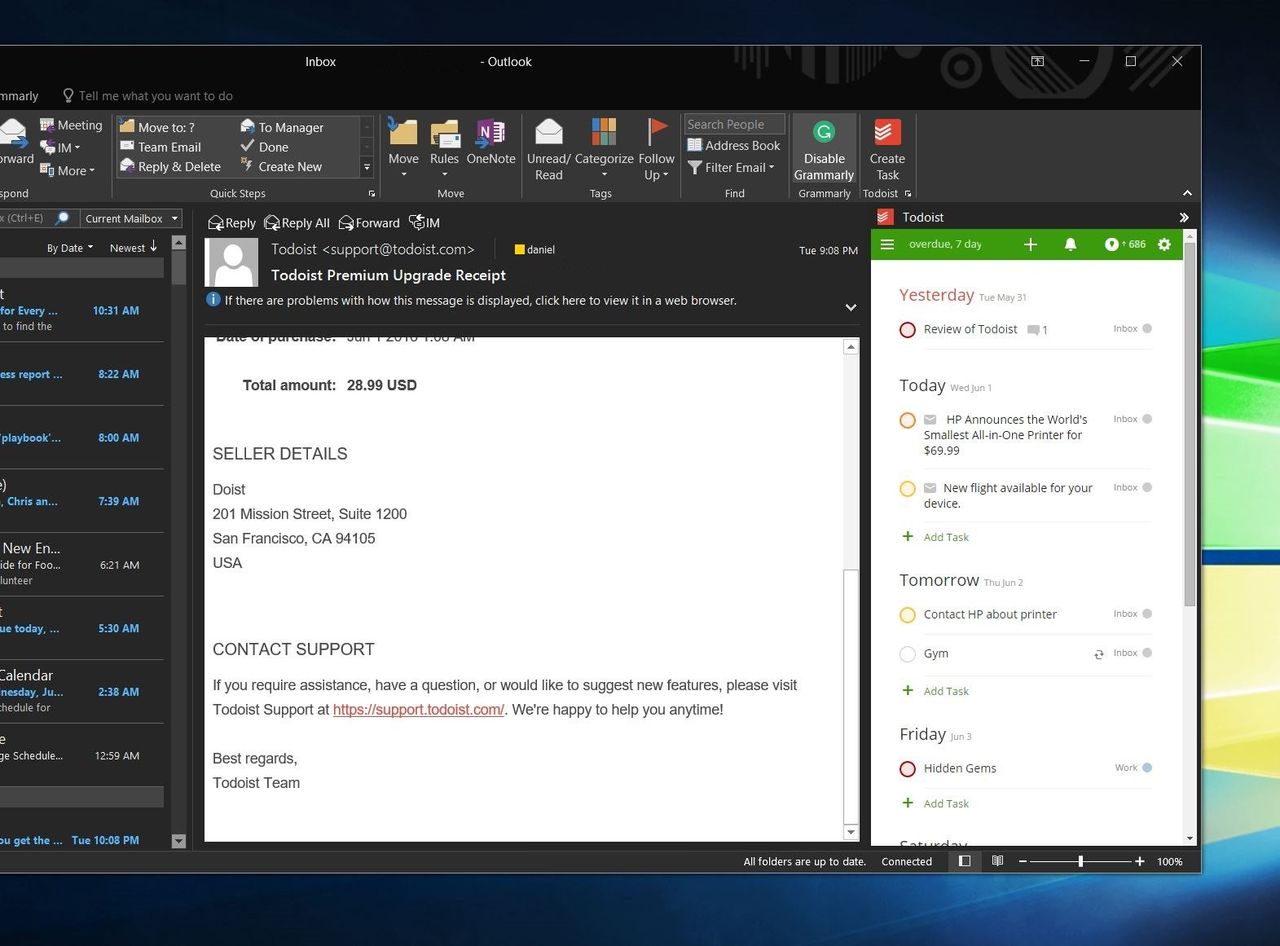Open the Current Mailbox scope dropdown
The height and width of the screenshot is (946, 1280).
click(x=131, y=218)
